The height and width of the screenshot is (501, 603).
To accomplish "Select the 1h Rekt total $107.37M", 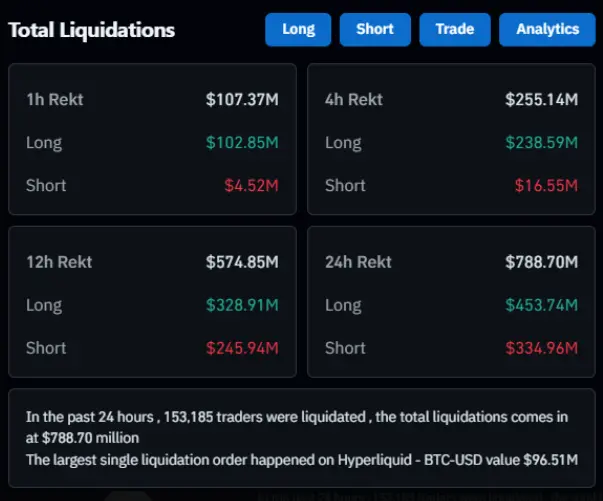I will 242,100.
